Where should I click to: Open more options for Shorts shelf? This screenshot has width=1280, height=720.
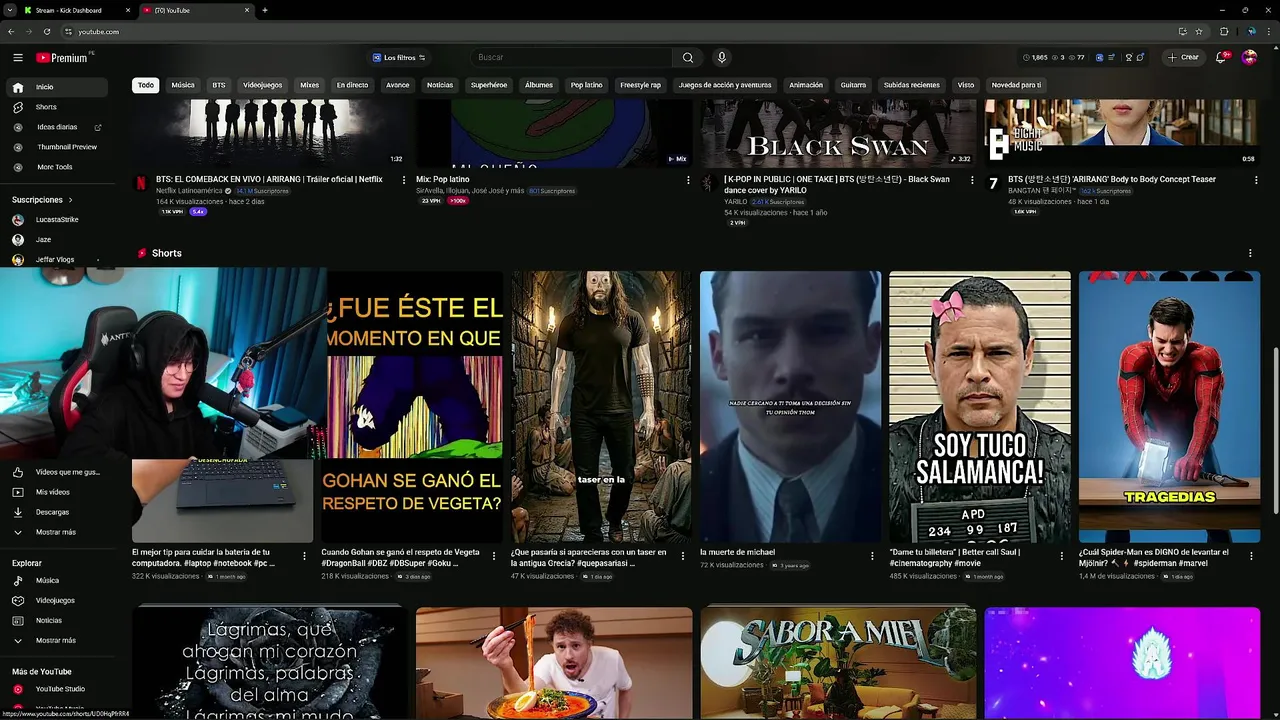pos(1250,253)
